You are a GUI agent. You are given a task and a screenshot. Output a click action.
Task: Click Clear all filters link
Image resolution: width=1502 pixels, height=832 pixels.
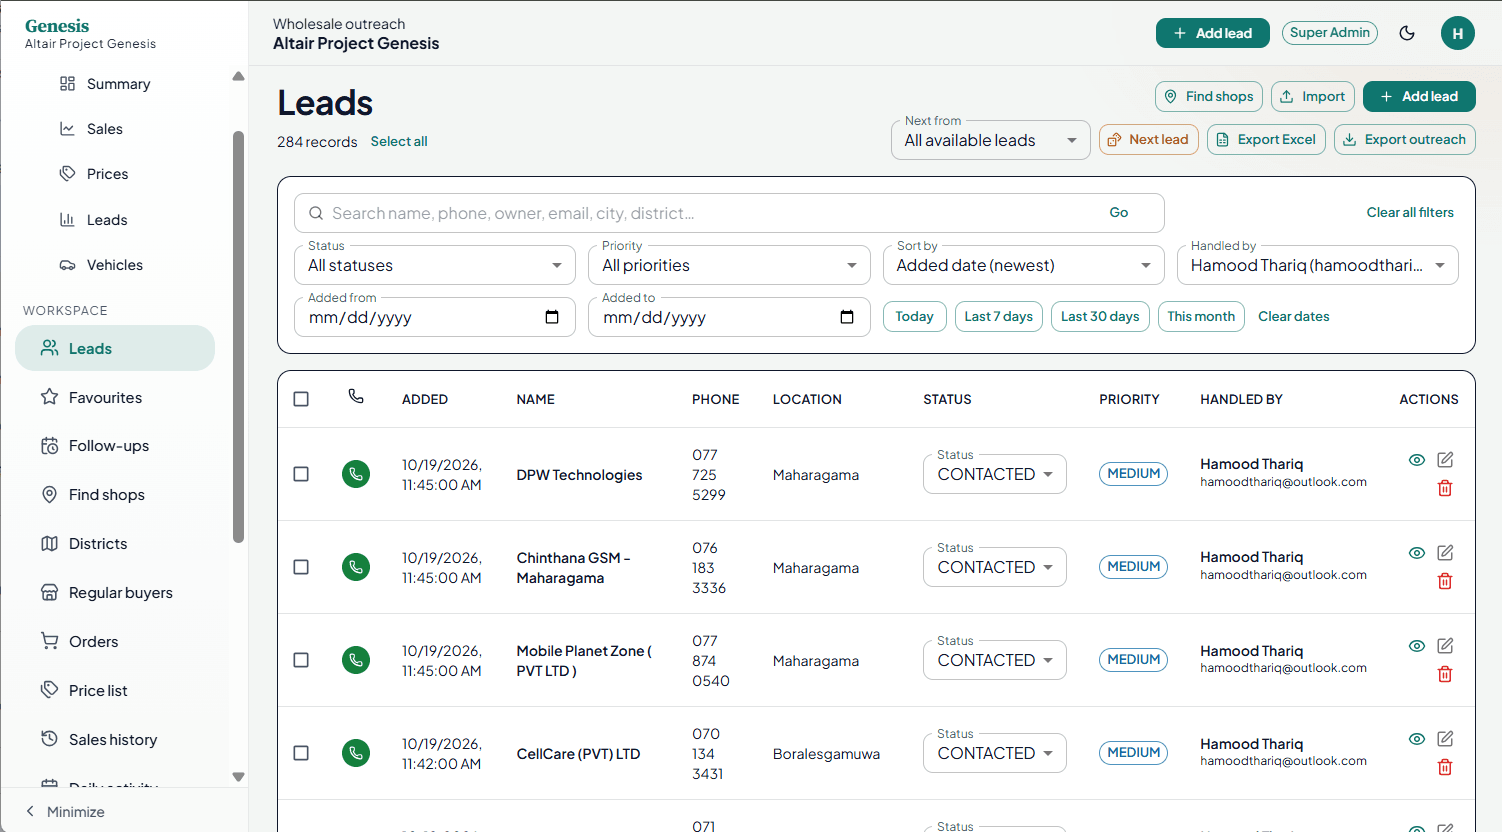[1410, 213]
